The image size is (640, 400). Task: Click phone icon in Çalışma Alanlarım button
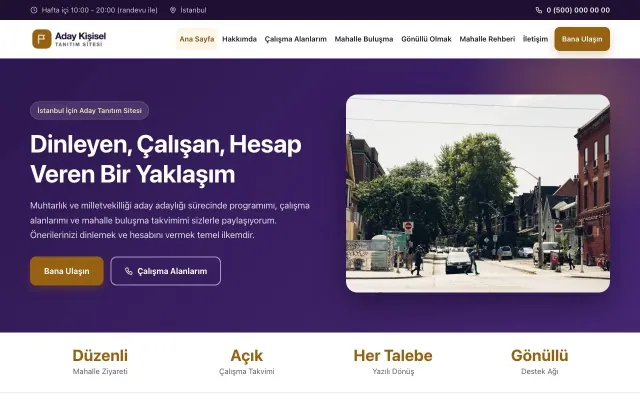[129, 271]
